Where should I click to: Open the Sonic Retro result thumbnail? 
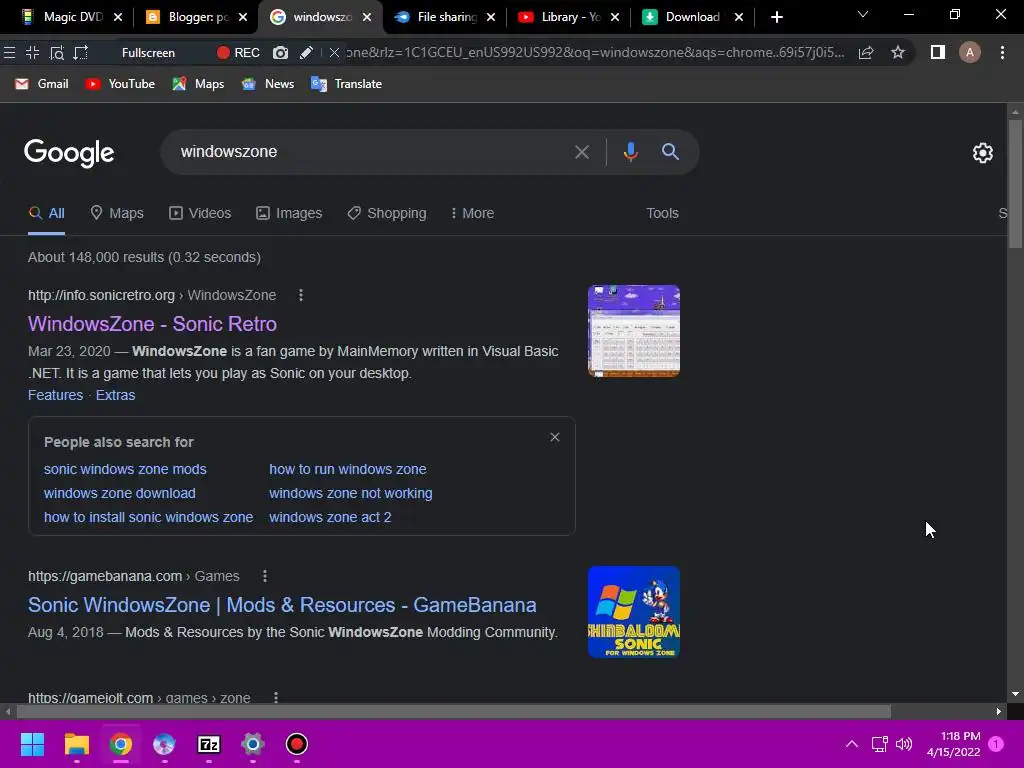(x=633, y=331)
